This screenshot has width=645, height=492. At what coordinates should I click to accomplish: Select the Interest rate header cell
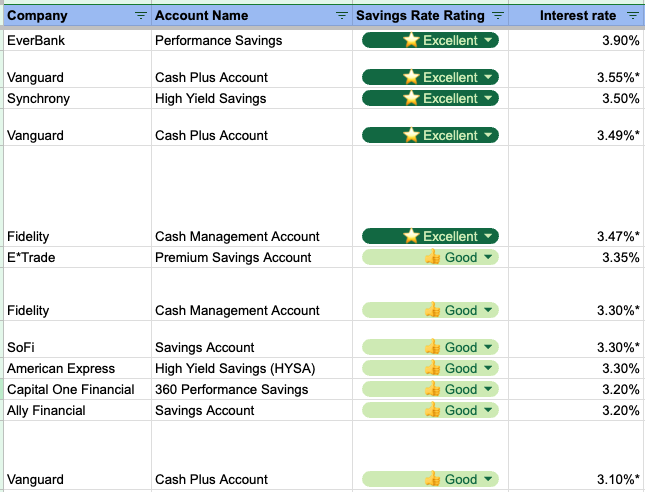(577, 16)
